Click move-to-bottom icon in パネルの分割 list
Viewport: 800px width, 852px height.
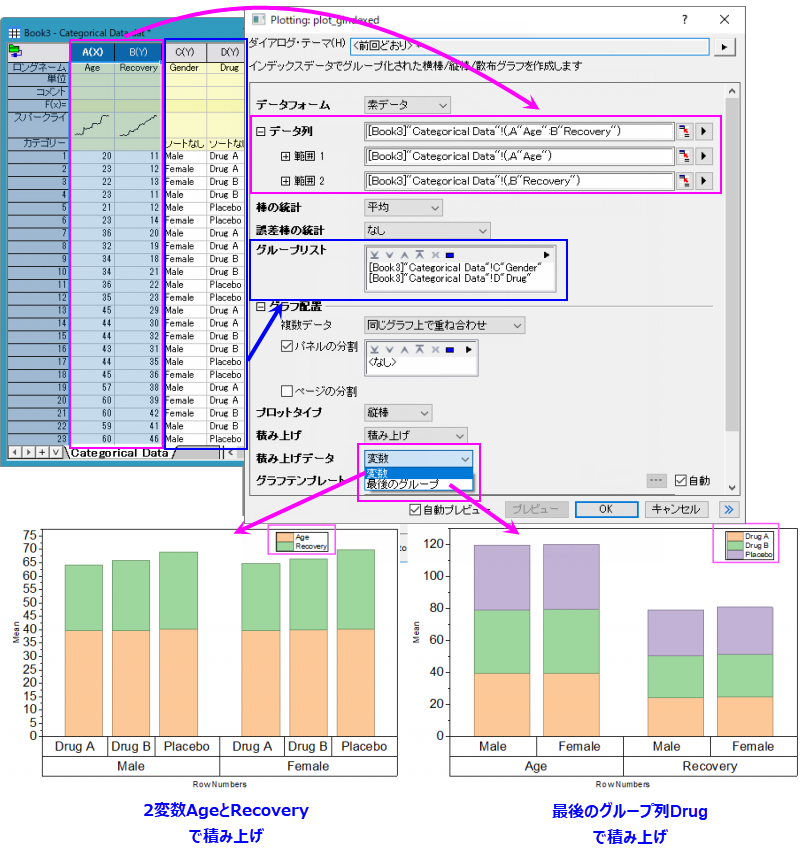pos(374,350)
